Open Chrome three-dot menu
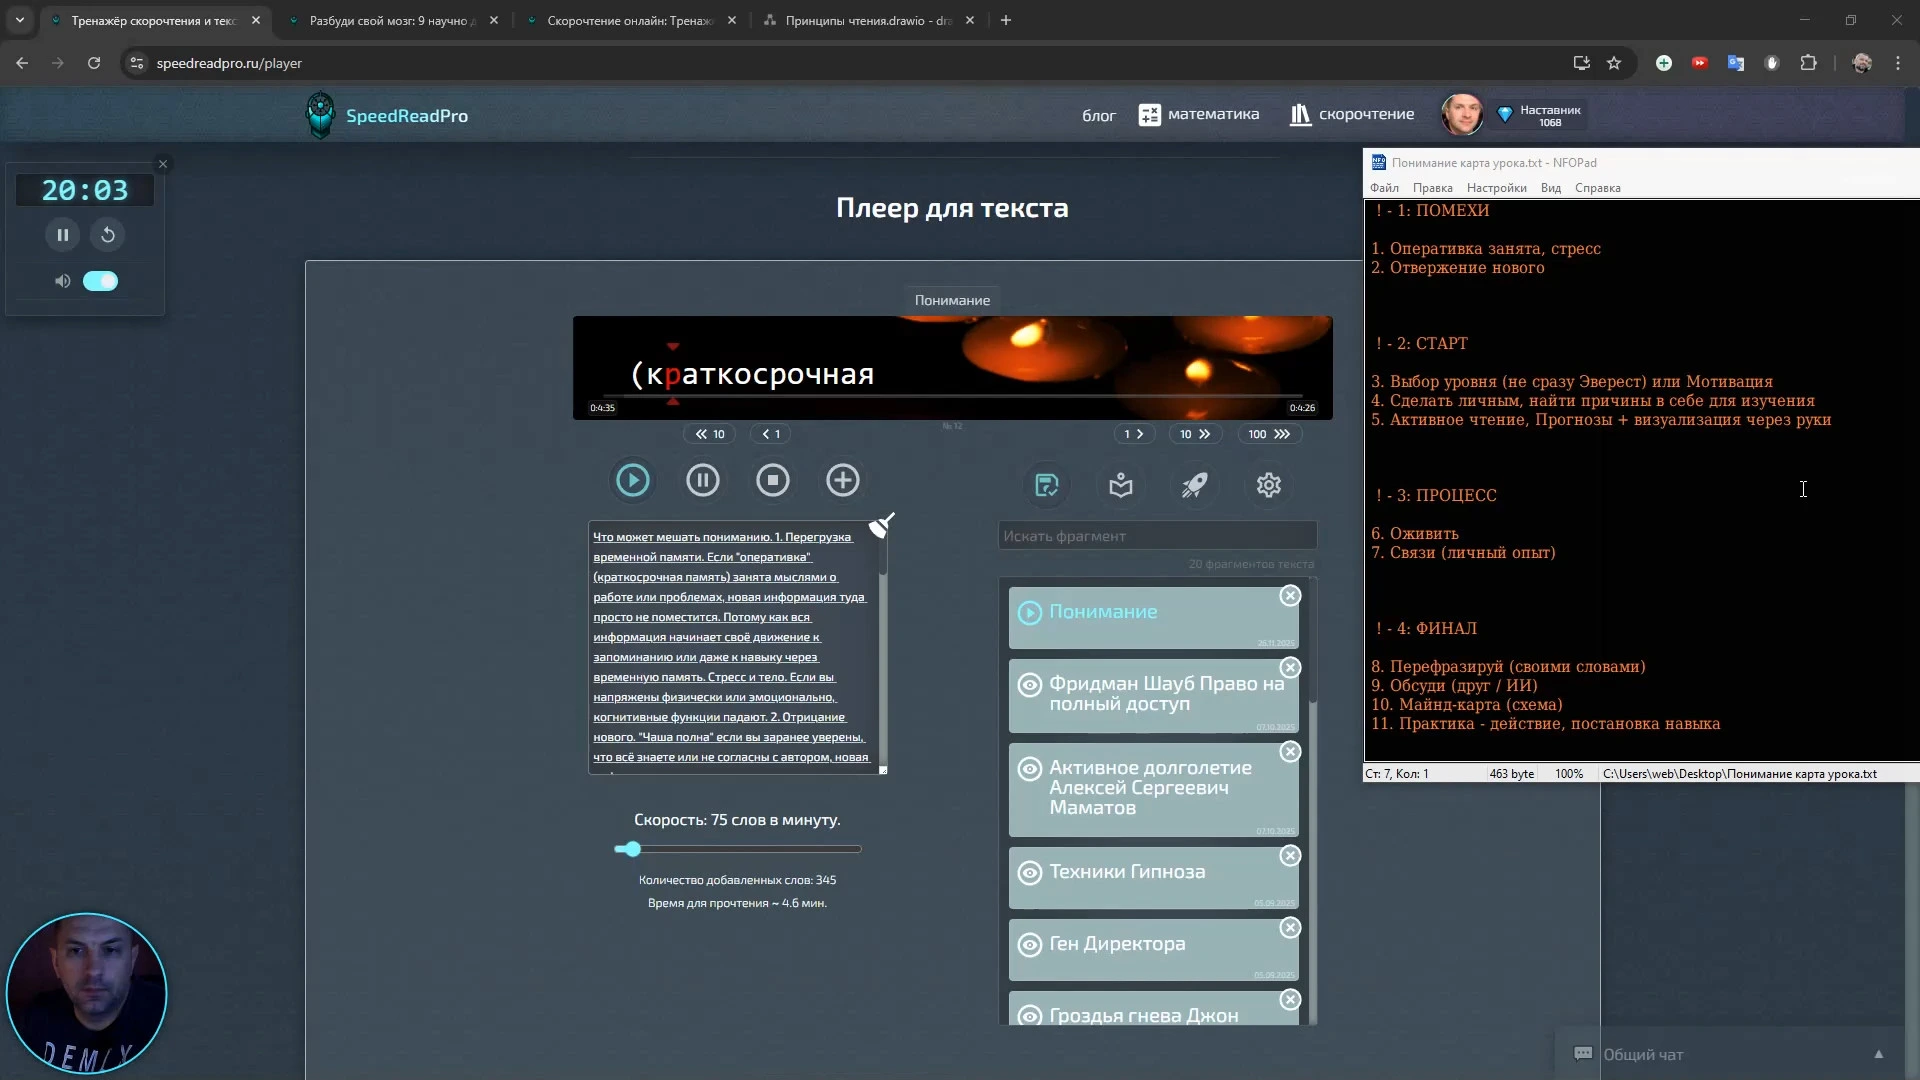This screenshot has height=1080, width=1920. (1898, 63)
